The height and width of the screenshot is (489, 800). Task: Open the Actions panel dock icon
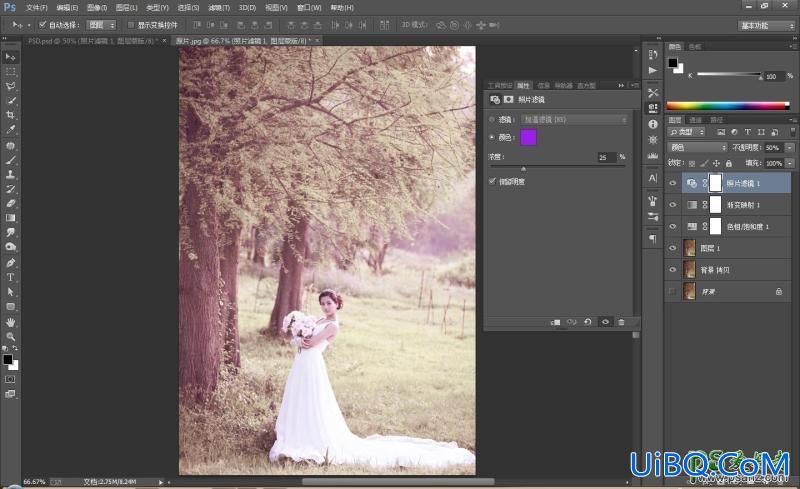tap(653, 70)
